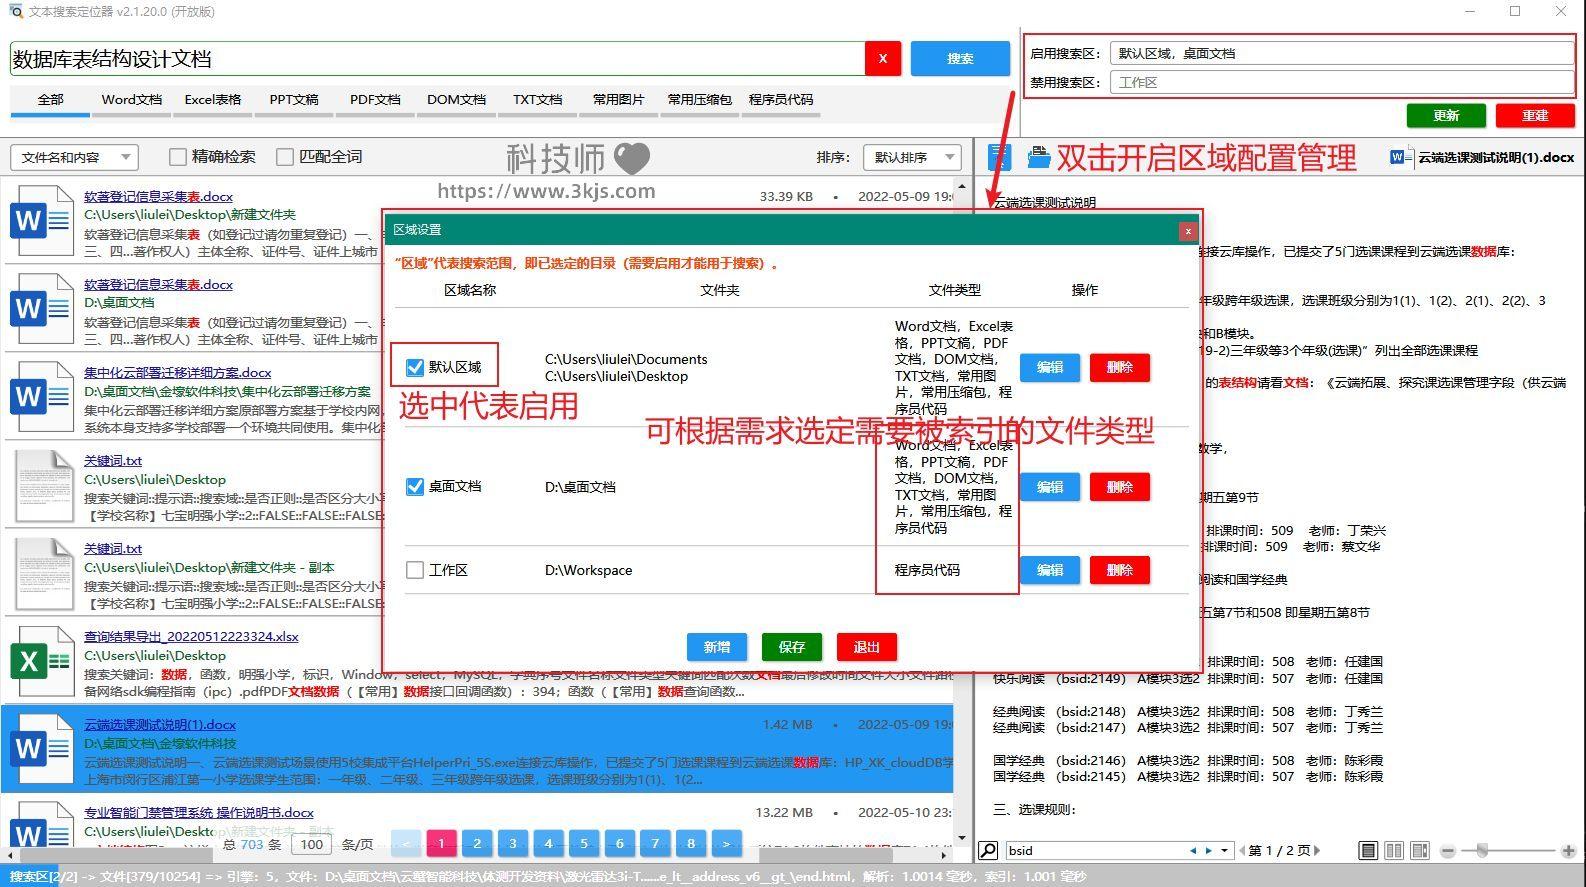Click the blue 搜索 search button
Image resolution: width=1586 pixels, height=887 pixels.
tap(960, 59)
